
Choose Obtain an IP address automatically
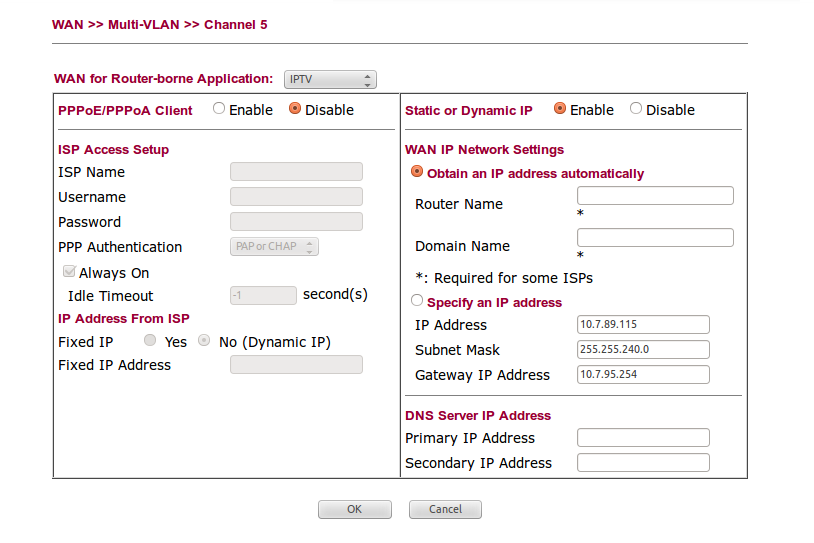pos(417,172)
